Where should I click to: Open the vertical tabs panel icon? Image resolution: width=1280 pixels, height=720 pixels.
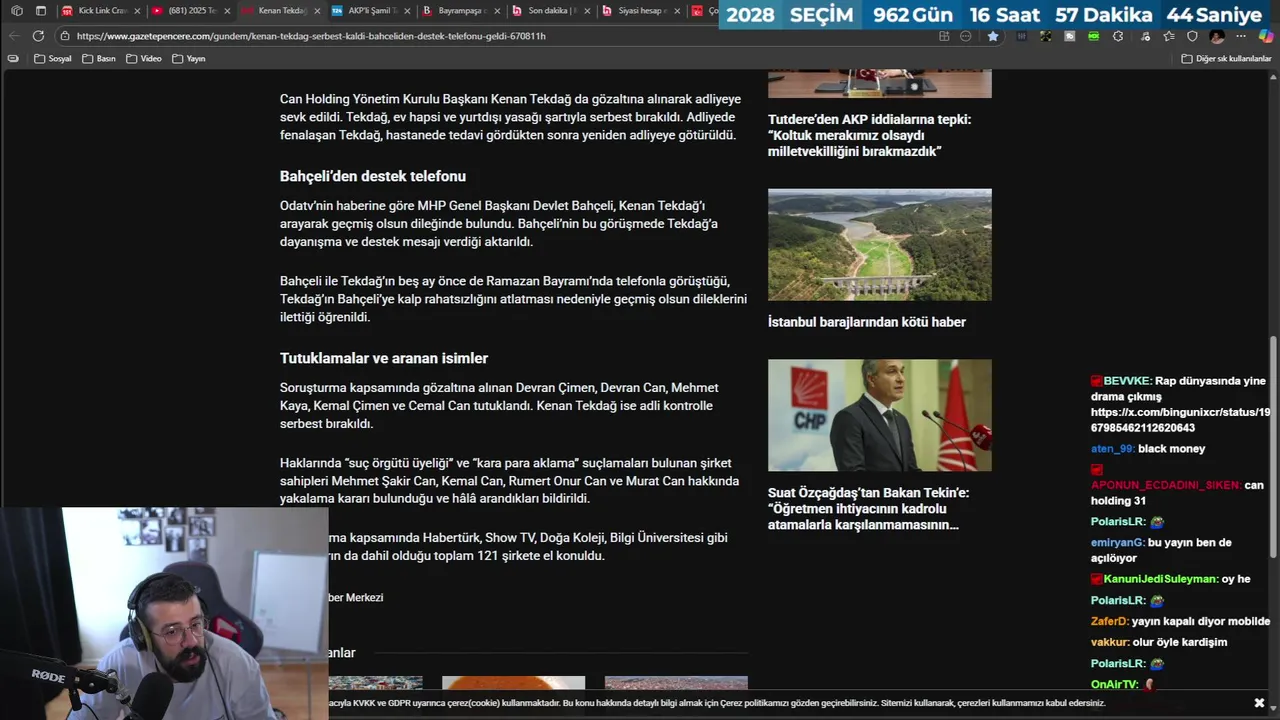coord(41,11)
